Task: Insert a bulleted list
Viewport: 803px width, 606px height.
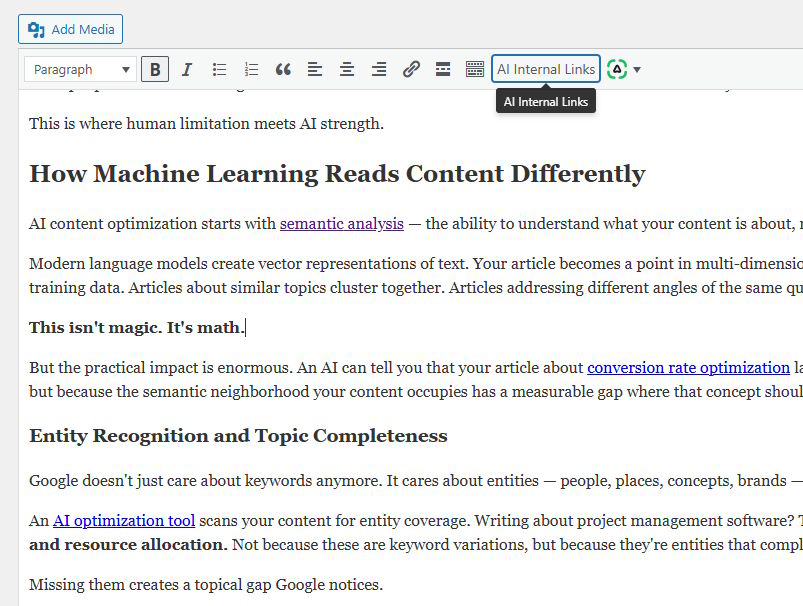Action: 219,69
